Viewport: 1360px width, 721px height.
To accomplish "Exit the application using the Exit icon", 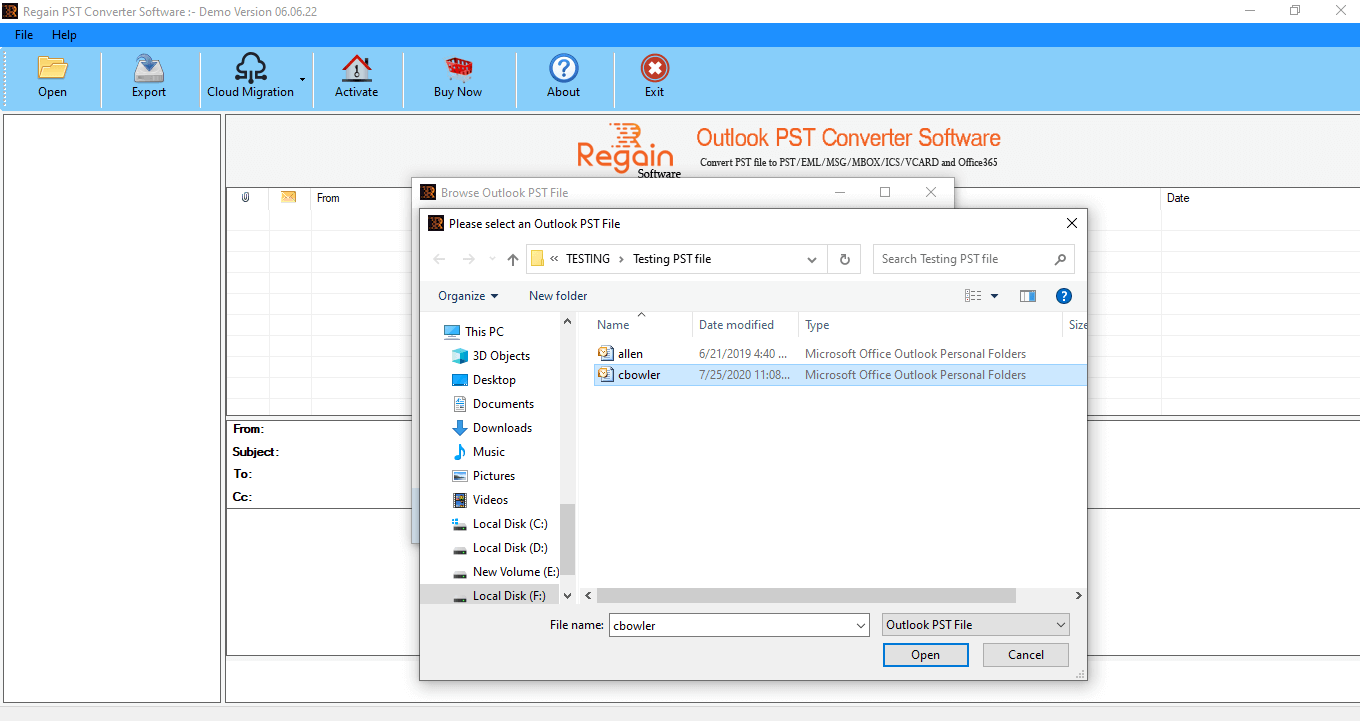I will point(654,78).
